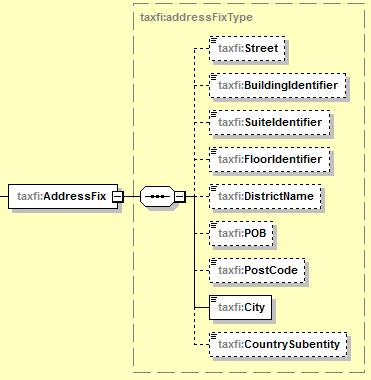
Task: Select the taxfi:SuiteIdentifier element
Action: click(269, 123)
